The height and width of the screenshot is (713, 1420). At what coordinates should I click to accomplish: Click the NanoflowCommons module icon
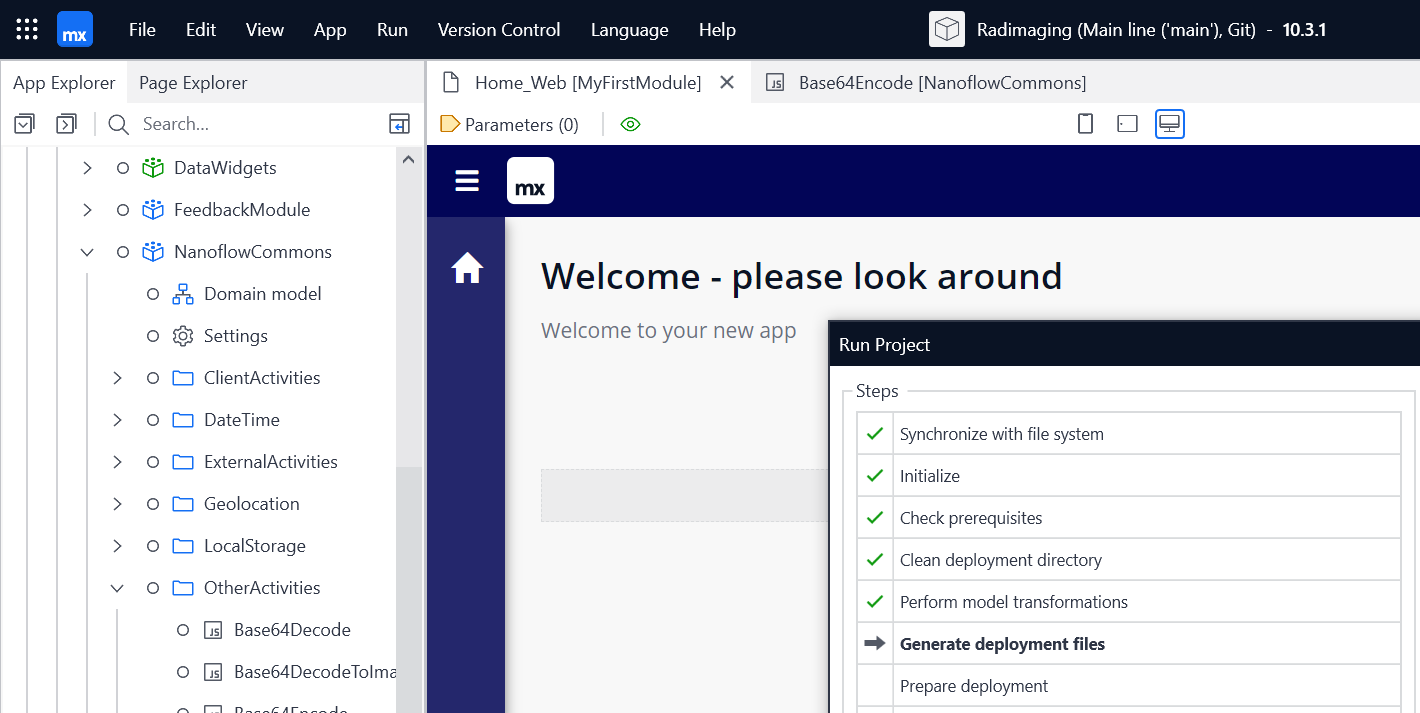pos(152,252)
